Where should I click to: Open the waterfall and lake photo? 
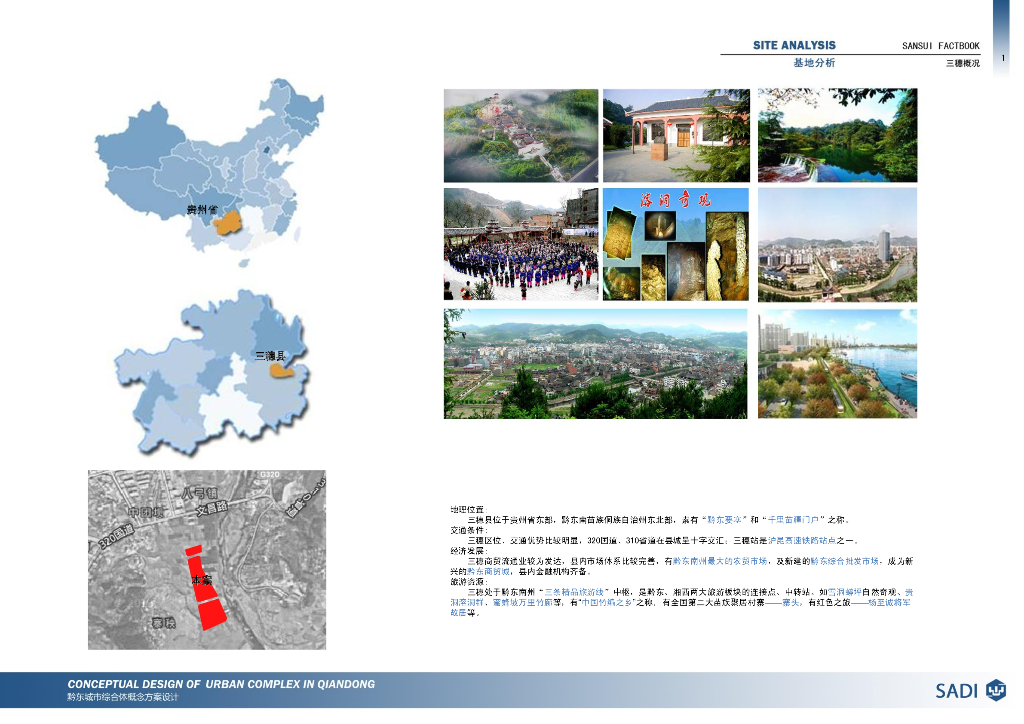pos(837,135)
